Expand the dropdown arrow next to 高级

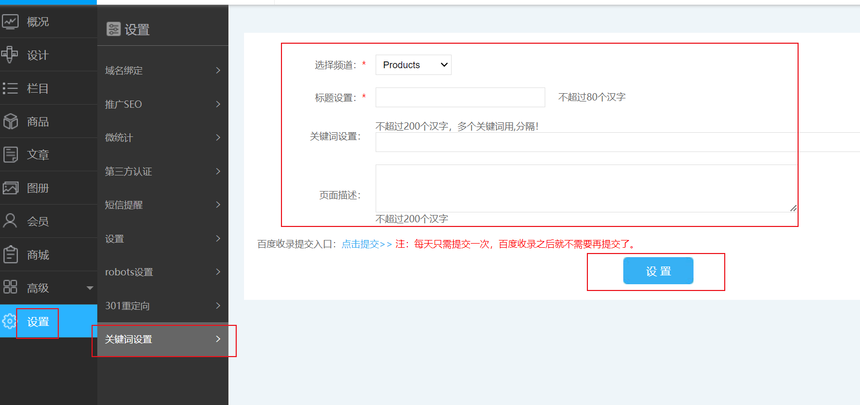[x=90, y=288]
